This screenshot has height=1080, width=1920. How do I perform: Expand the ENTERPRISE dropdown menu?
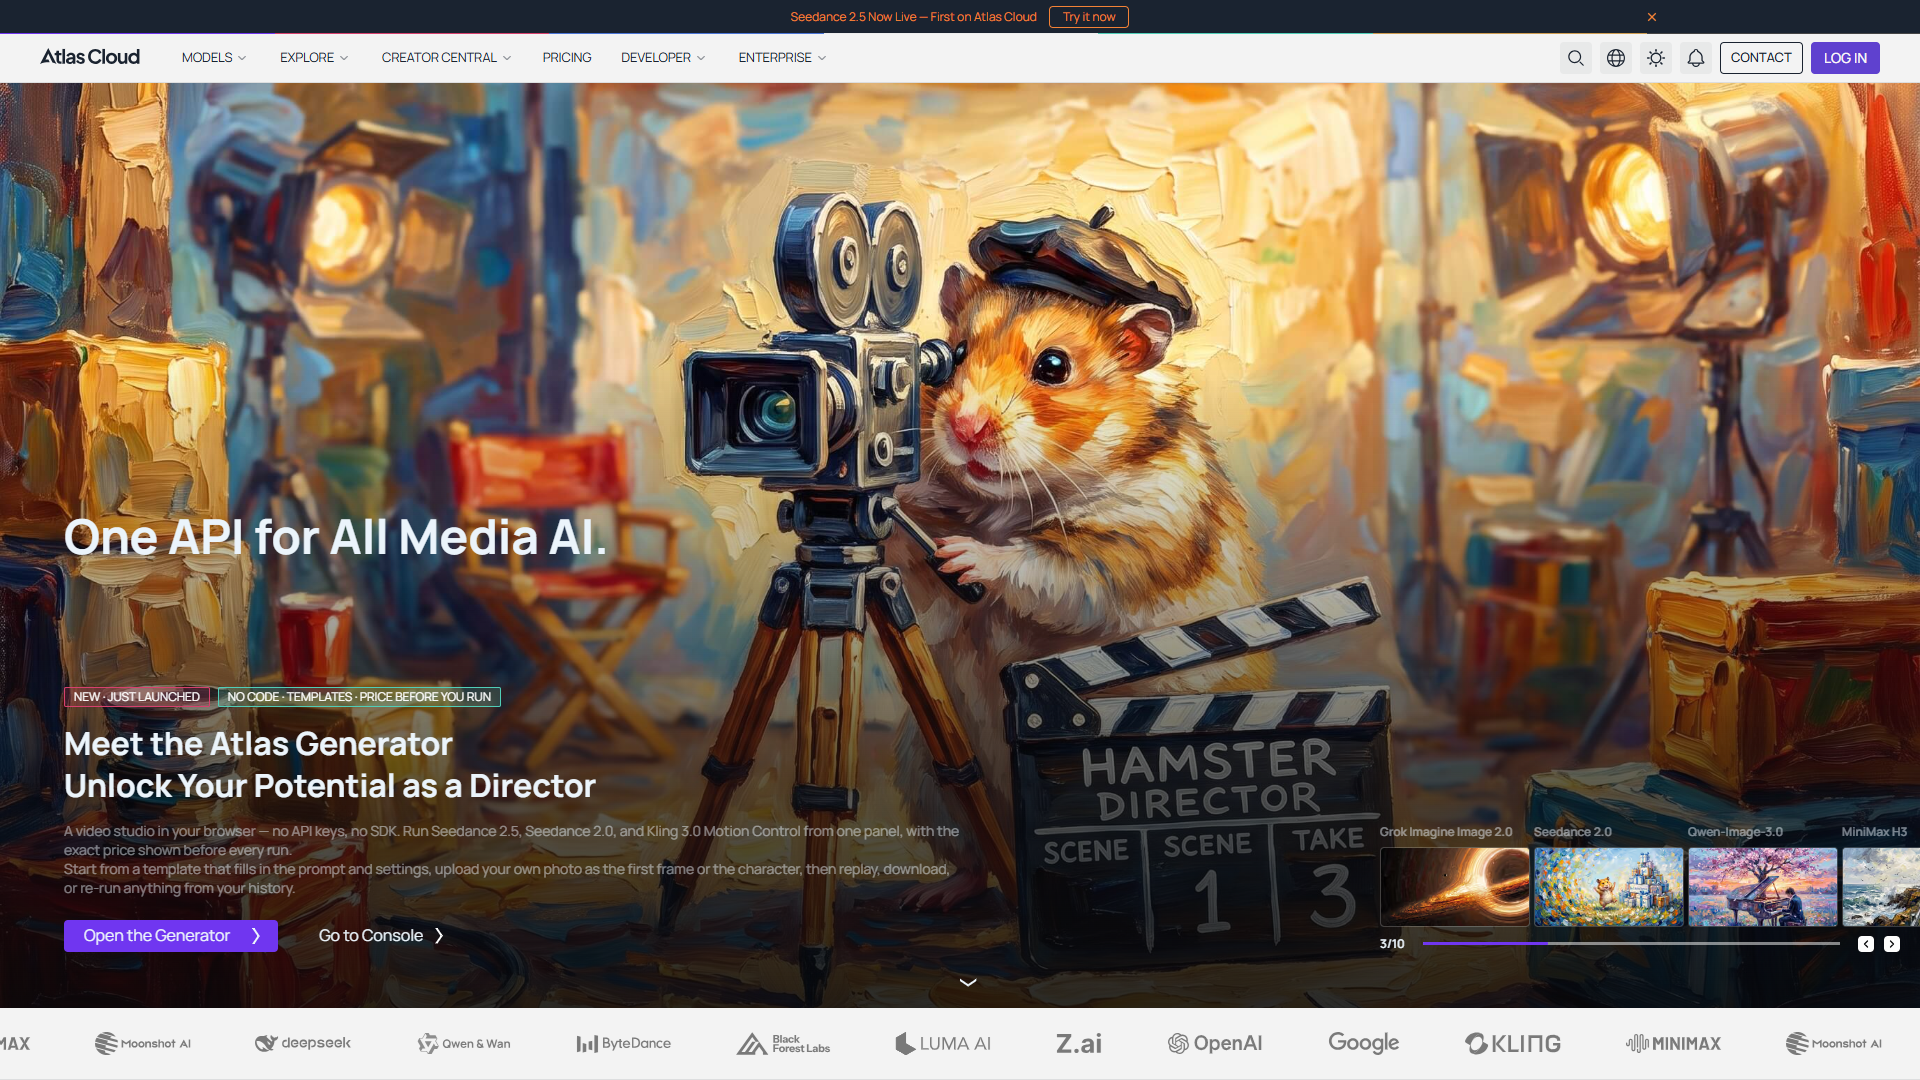pyautogui.click(x=782, y=58)
